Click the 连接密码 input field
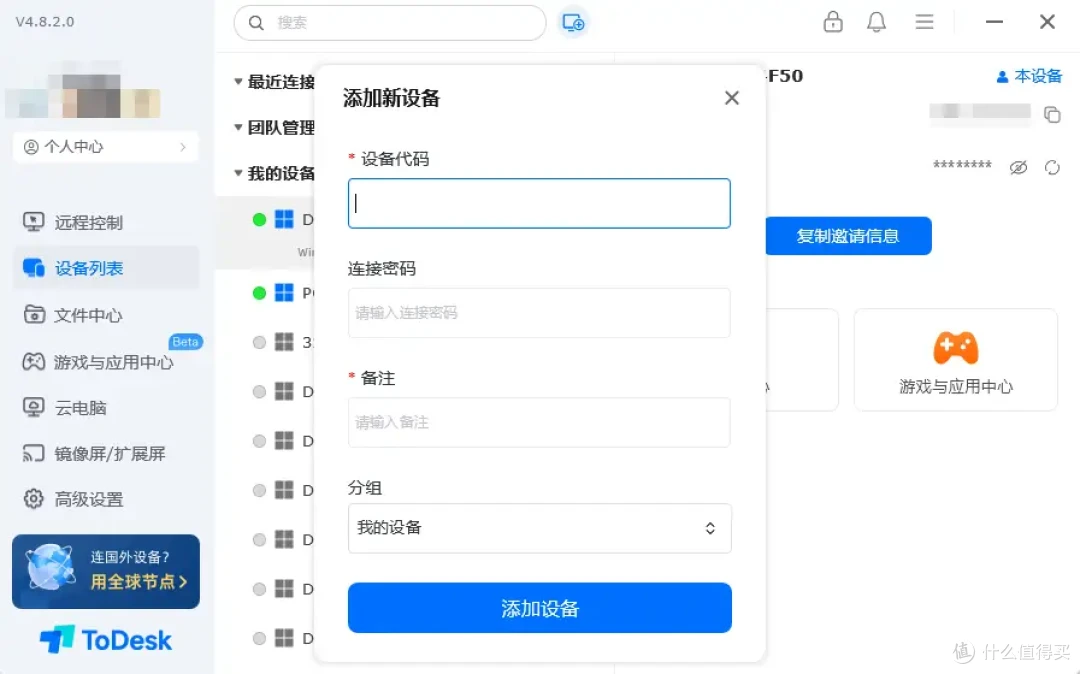The width and height of the screenshot is (1080, 674). pos(539,313)
